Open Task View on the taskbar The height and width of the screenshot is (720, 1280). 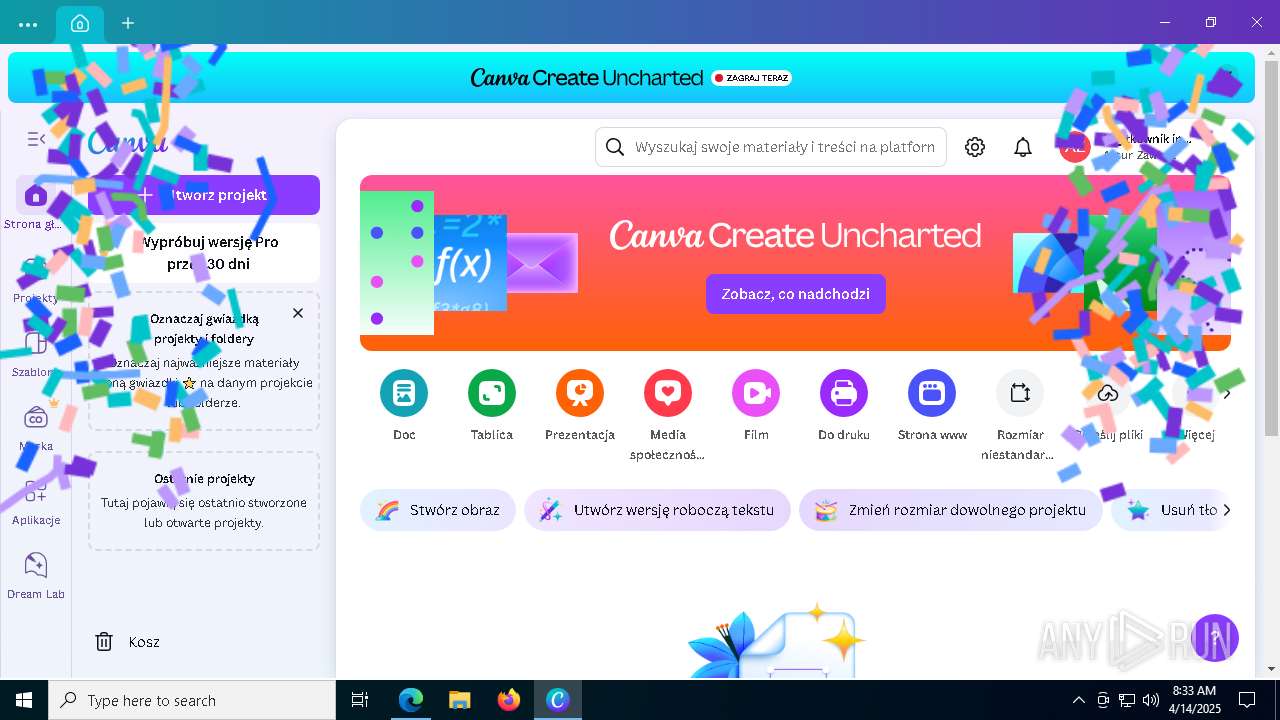click(x=360, y=700)
